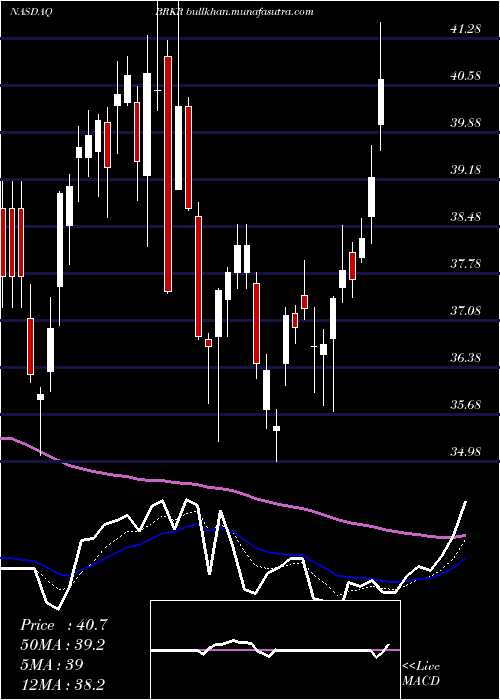This screenshot has height=700, width=500.
Task: Click the 36.38 price axis label
Action: pos(465,358)
